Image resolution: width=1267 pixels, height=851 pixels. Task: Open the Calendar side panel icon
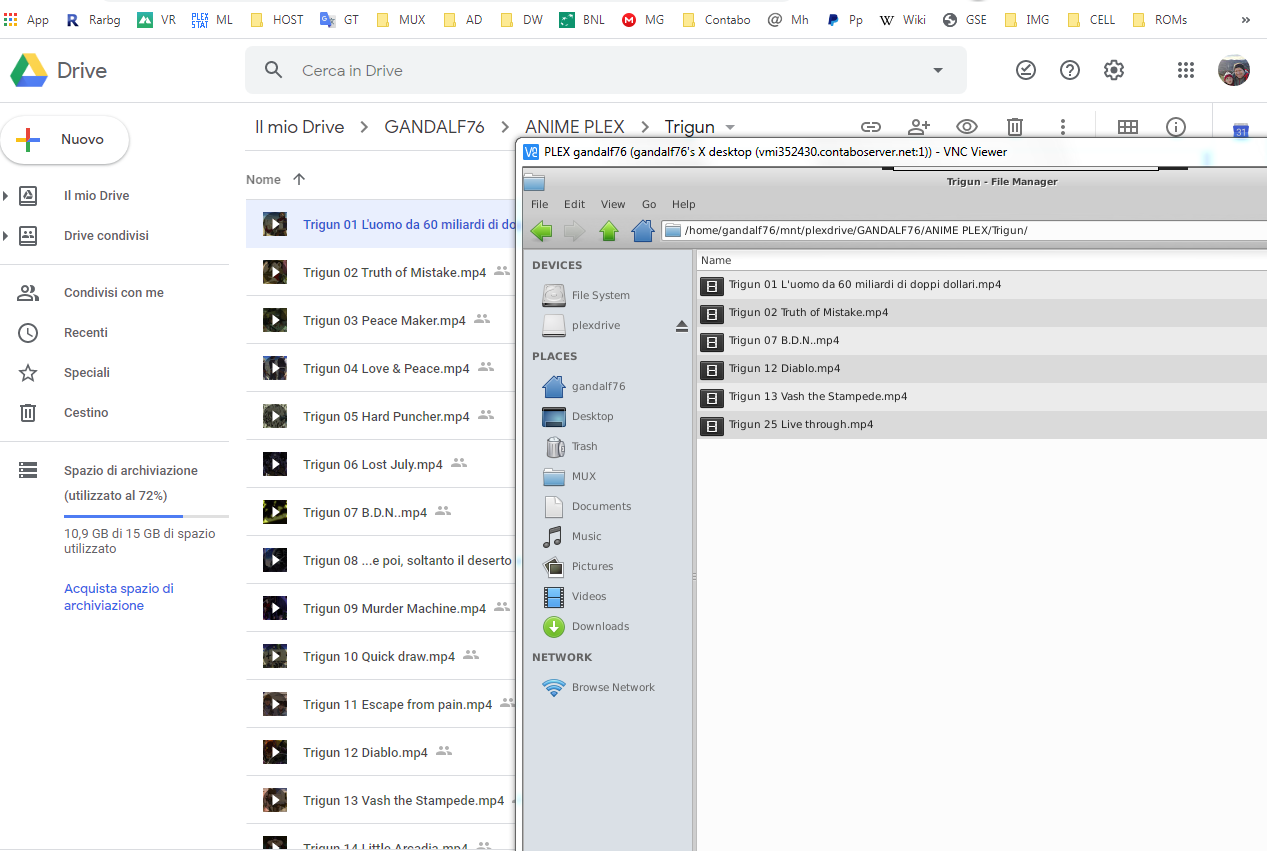pyautogui.click(x=1241, y=130)
